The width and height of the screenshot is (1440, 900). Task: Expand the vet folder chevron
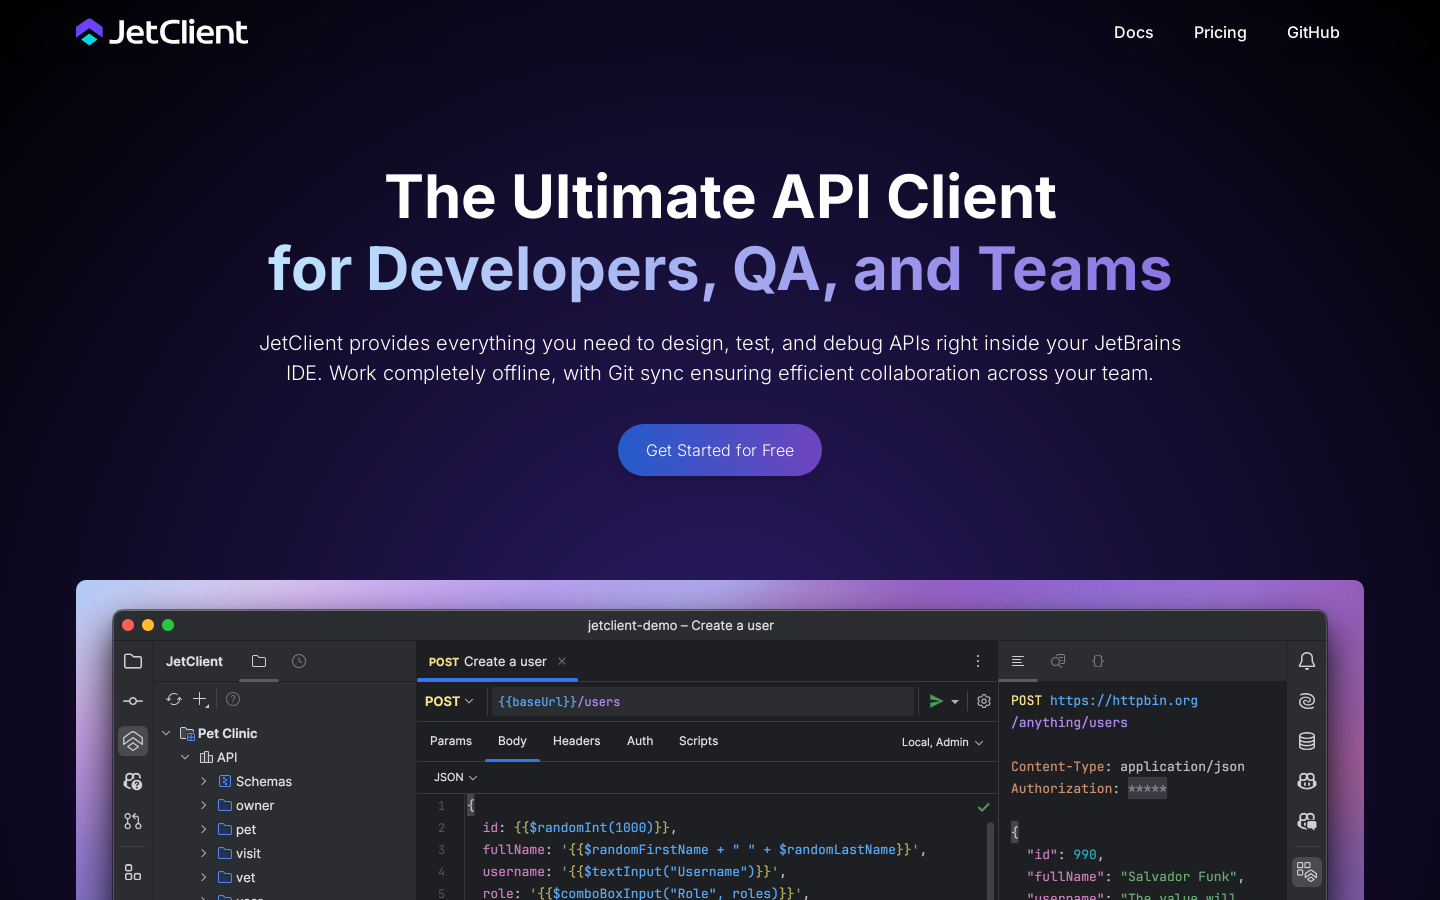[204, 877]
